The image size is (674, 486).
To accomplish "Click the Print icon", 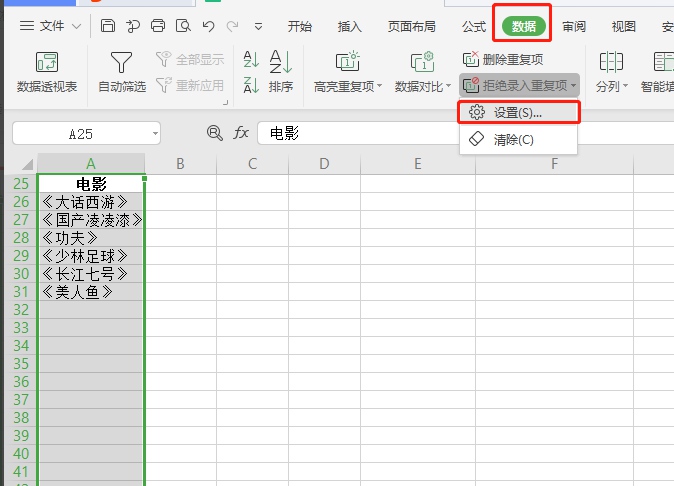I will coord(158,26).
